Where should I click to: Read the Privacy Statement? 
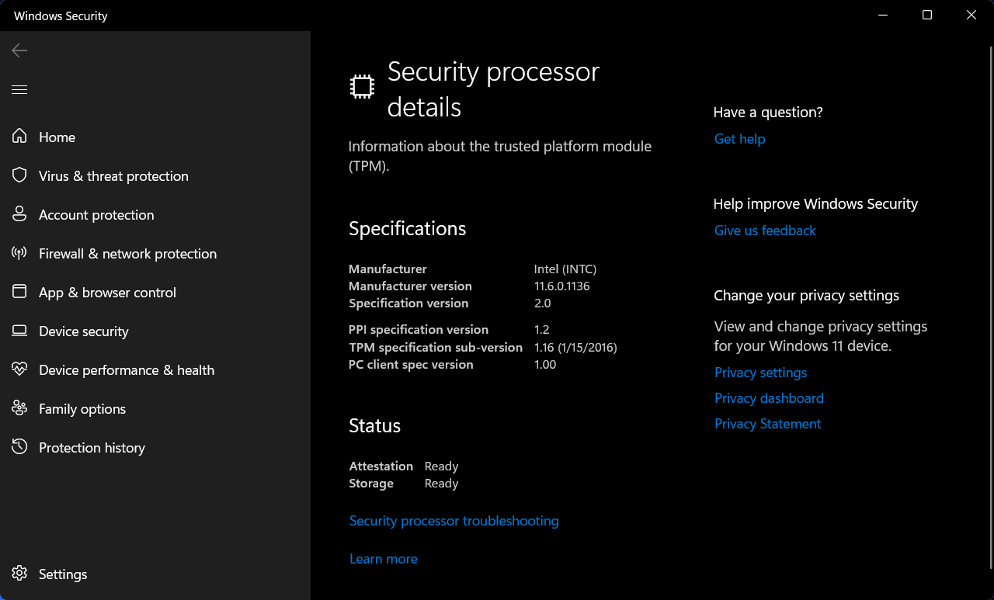(767, 423)
